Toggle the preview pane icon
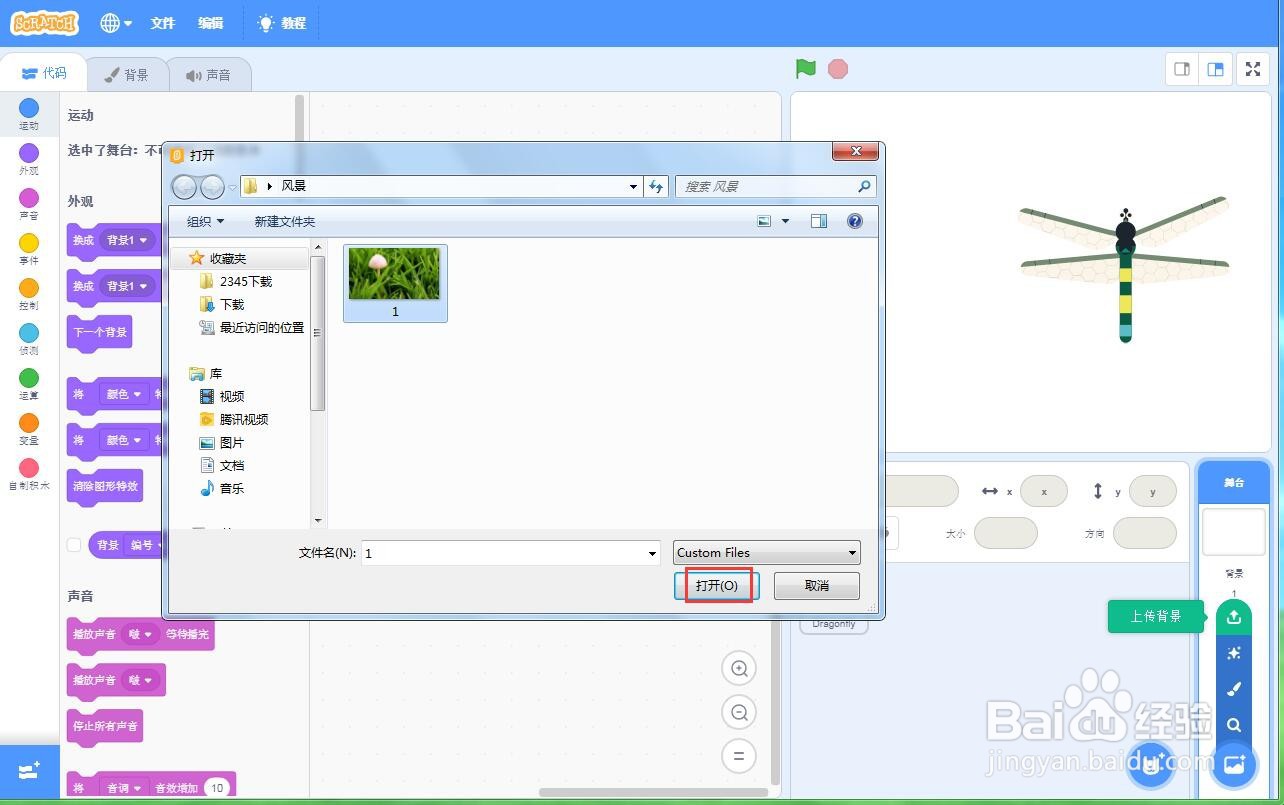Screen dimensions: 1284x805 coord(819,221)
